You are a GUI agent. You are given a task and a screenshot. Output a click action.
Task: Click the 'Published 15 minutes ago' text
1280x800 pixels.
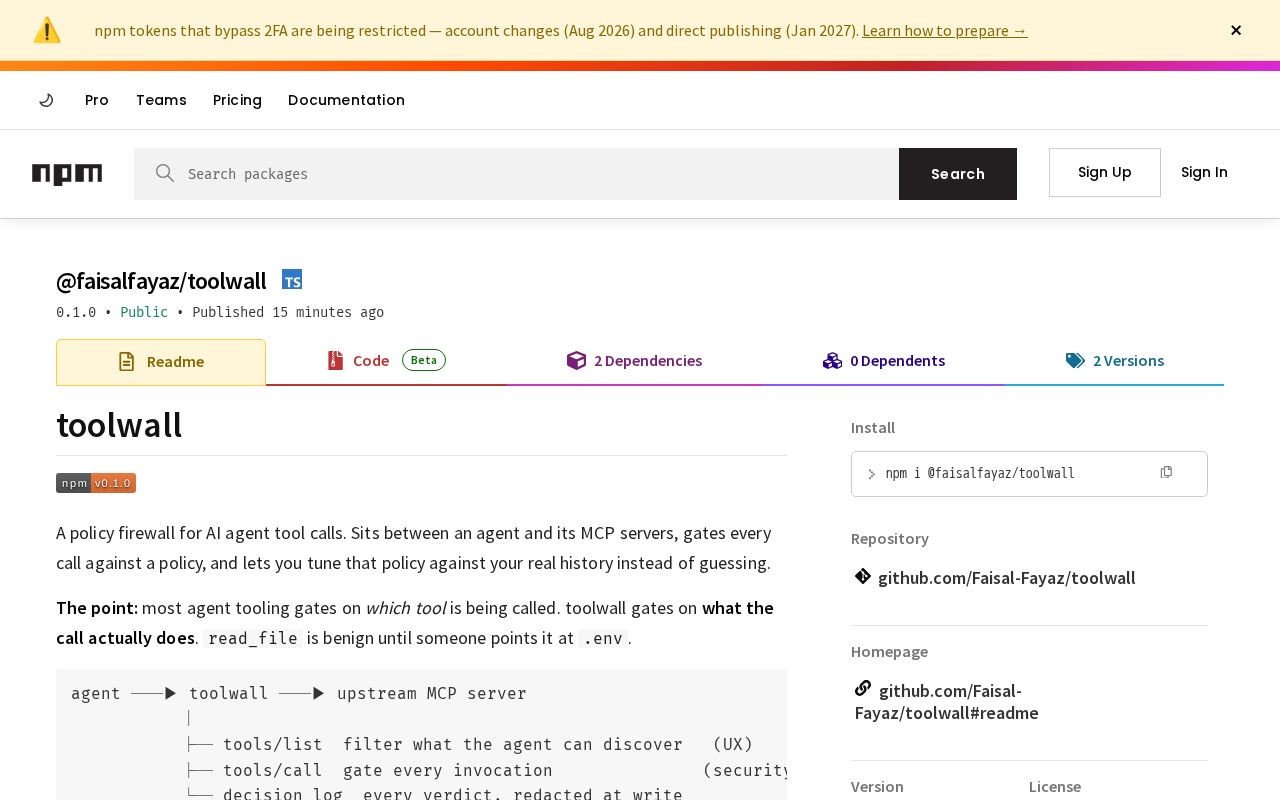[x=288, y=312]
